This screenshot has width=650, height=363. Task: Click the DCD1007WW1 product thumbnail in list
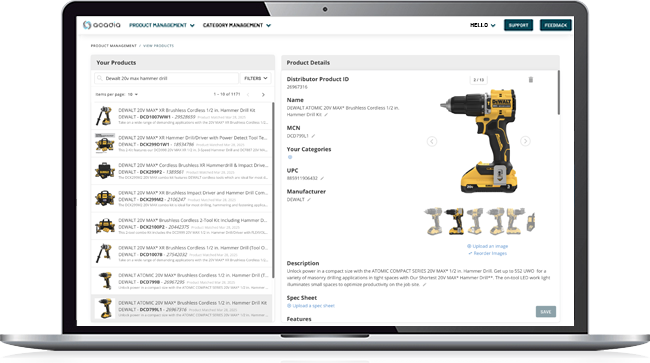click(104, 116)
